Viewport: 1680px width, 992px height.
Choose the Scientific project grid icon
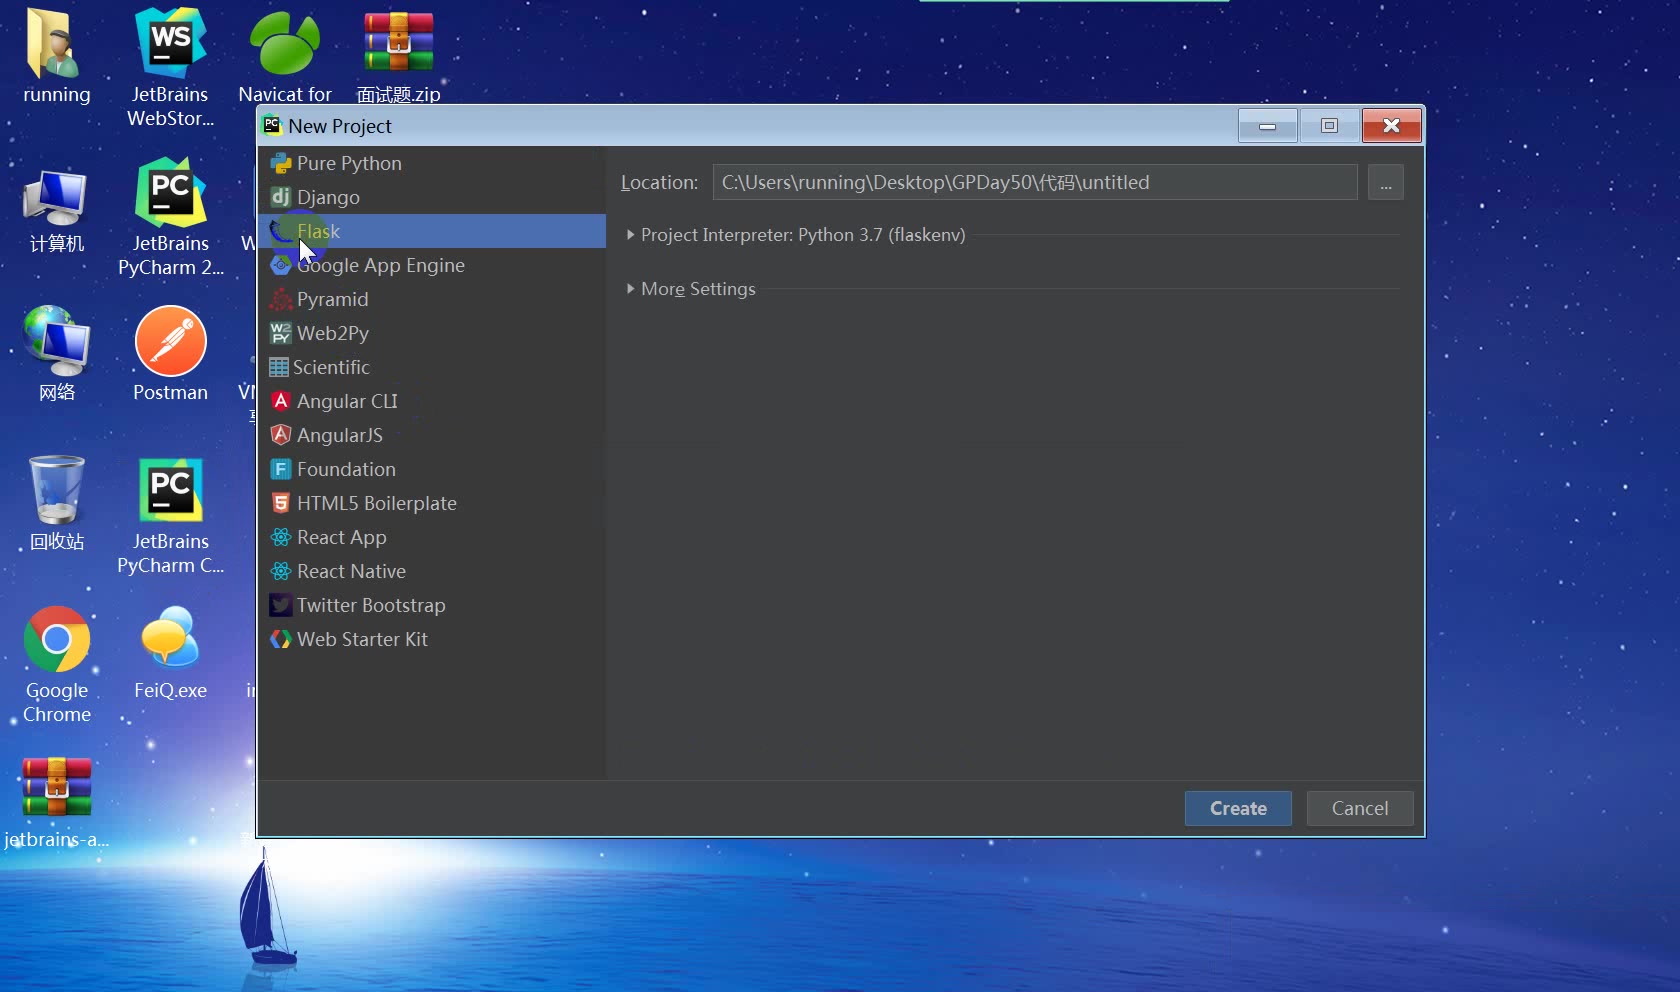[x=279, y=367]
